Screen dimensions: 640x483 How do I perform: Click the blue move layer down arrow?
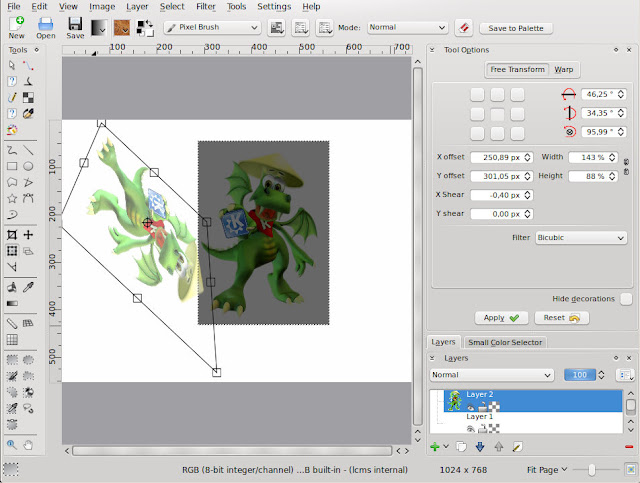[480, 447]
